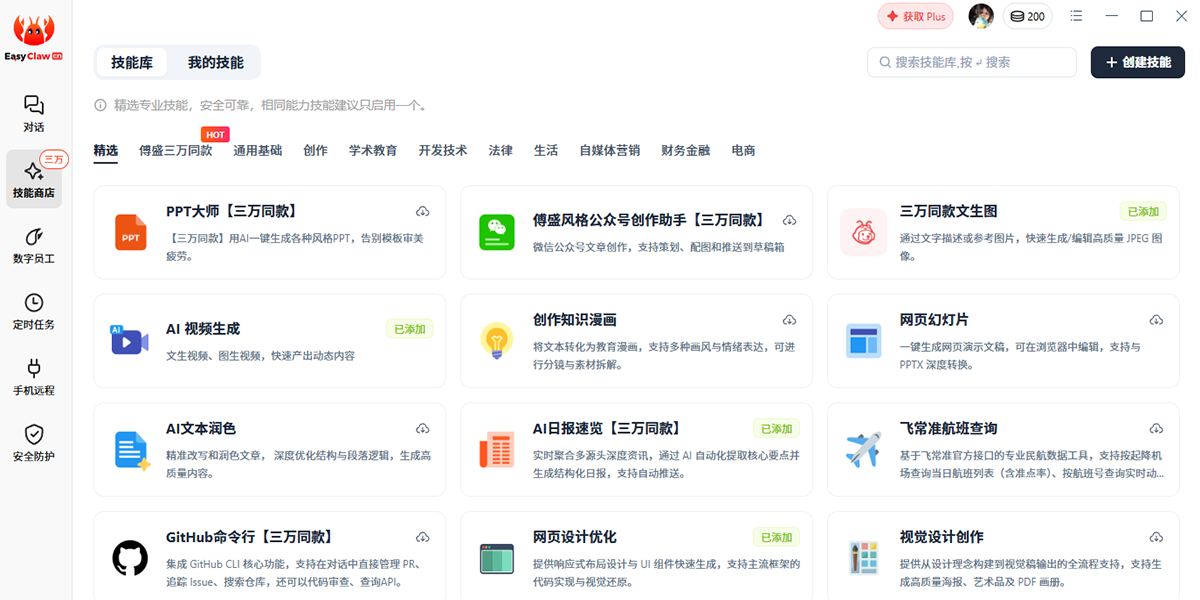Click the EasyClaw logo
1200x600 pixels.
pyautogui.click(x=35, y=38)
